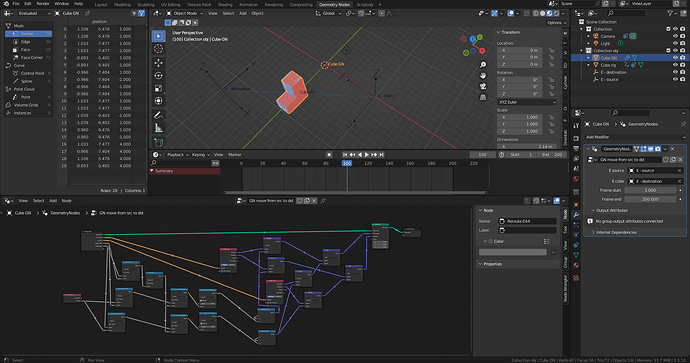Toggle spreadsheet filter funnel button
690x363 pixels.
tap(142, 13)
